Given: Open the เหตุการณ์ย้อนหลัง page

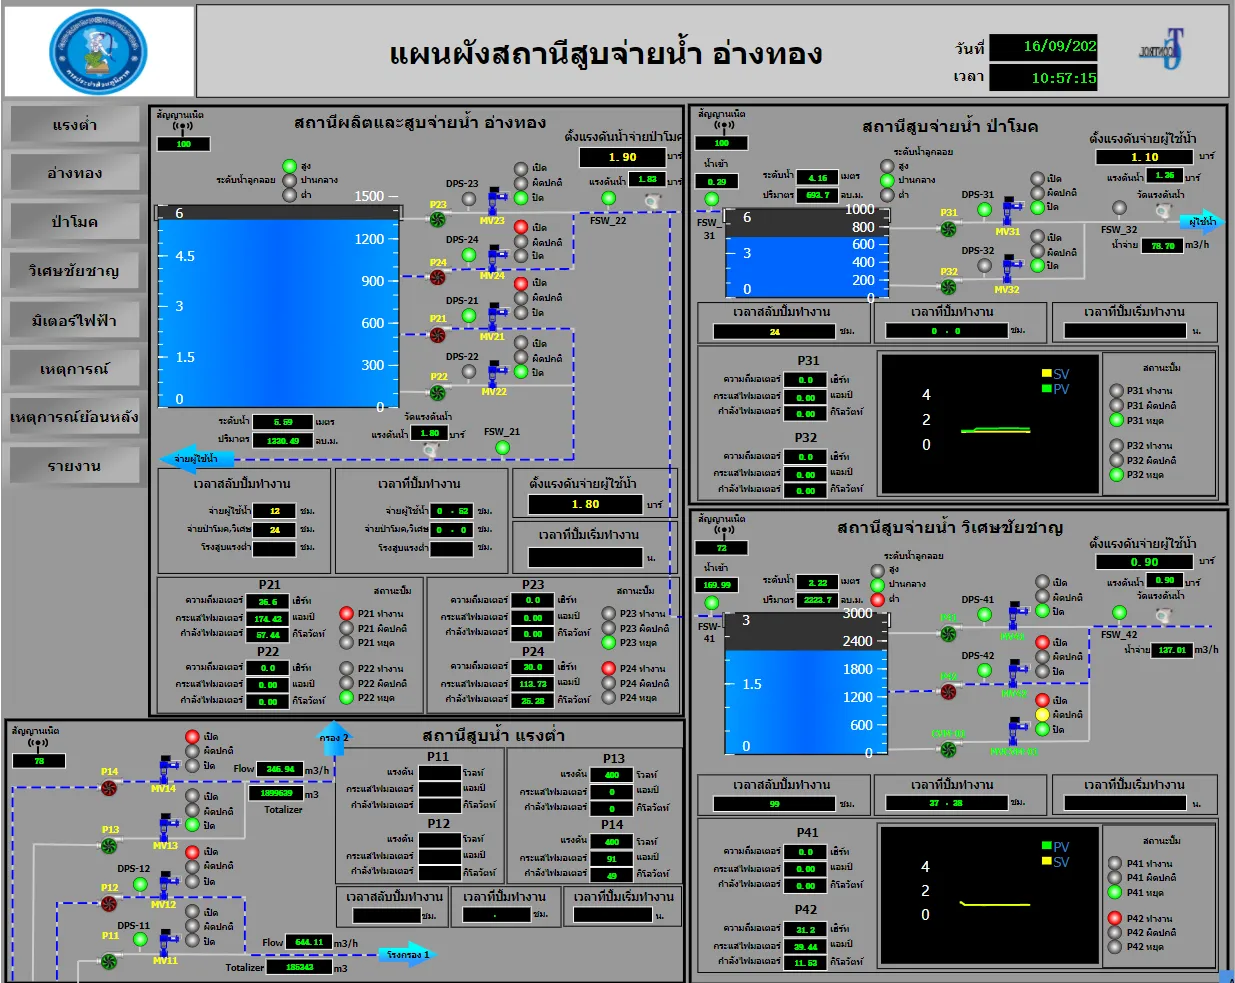Looking at the screenshot, I should click(x=74, y=417).
